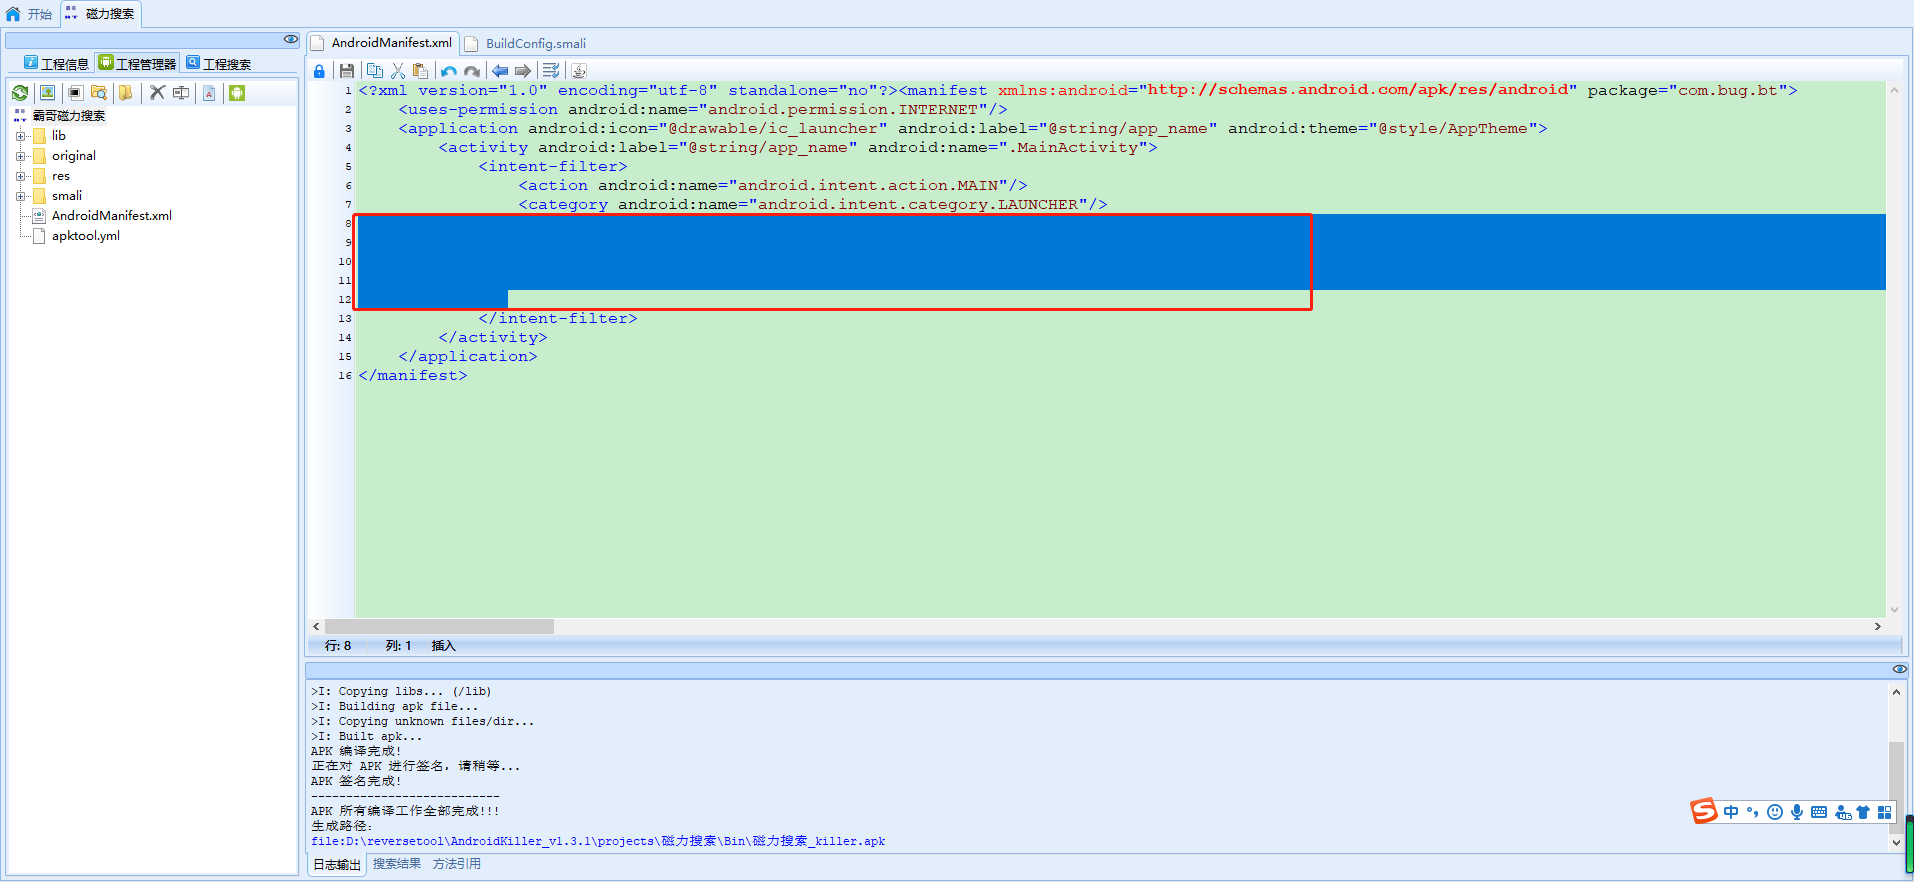Switch to the 工程搜索 tab

(218, 64)
